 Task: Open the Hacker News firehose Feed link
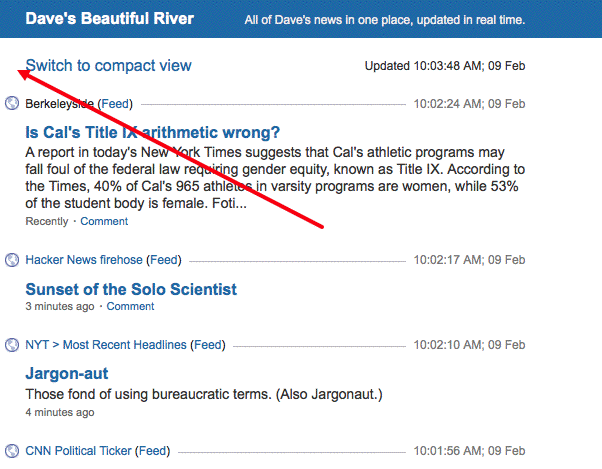click(164, 260)
